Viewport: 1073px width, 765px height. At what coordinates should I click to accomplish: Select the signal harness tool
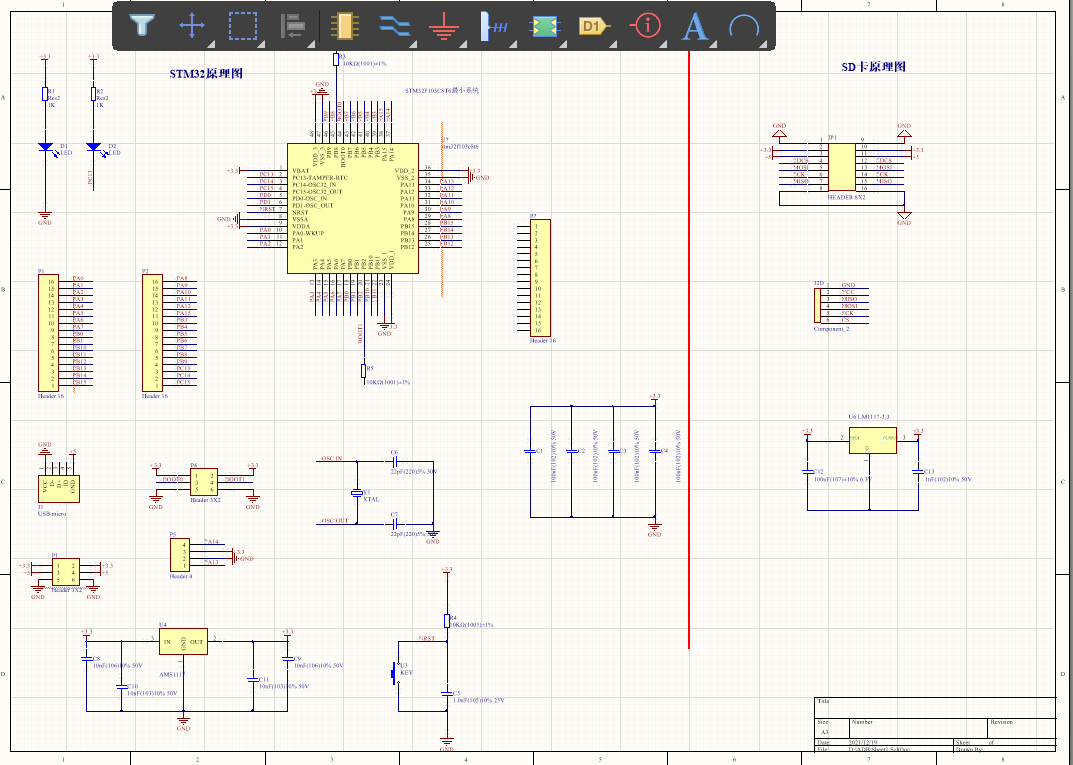[x=494, y=27]
